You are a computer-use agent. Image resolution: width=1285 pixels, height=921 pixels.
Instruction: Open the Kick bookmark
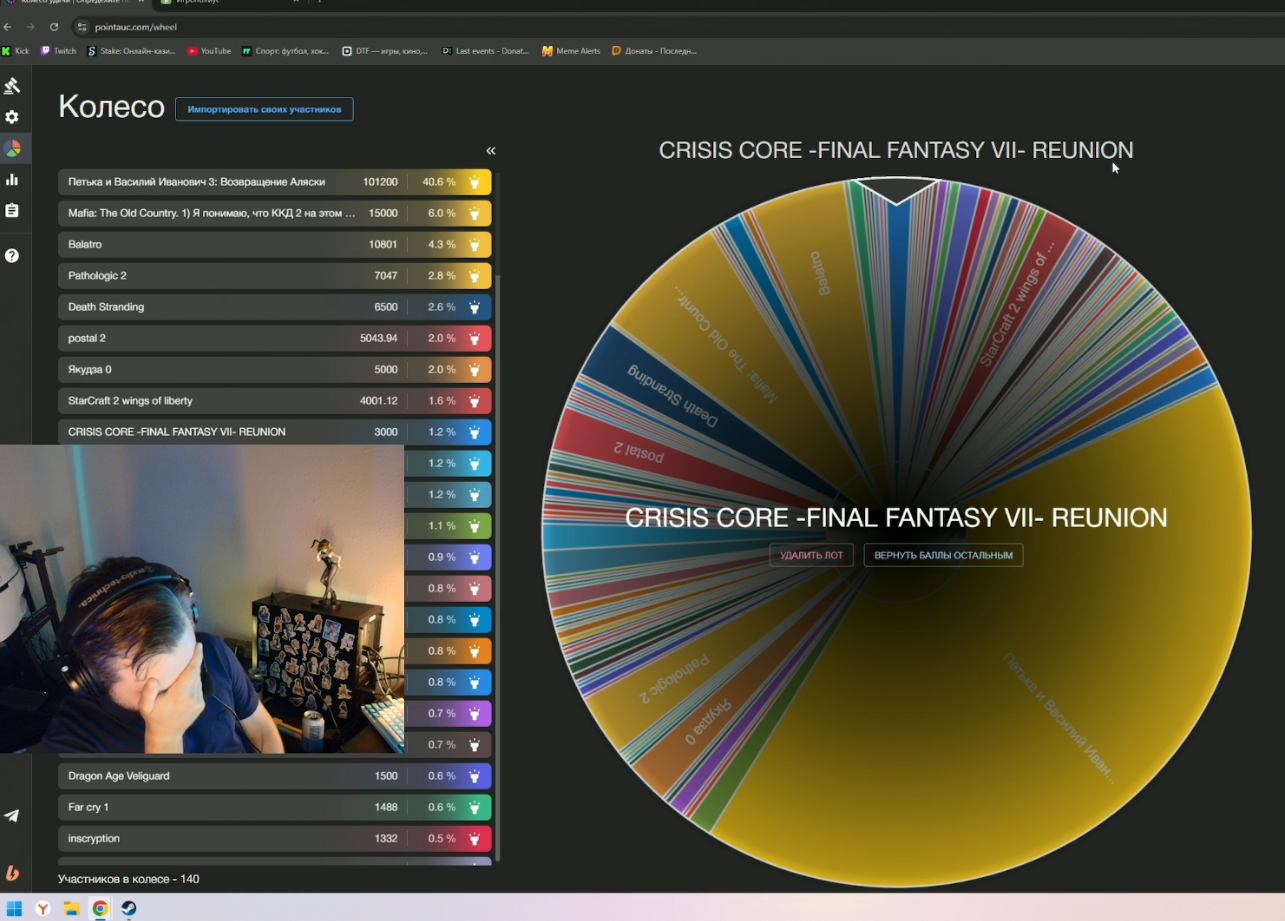pyautogui.click(x=15, y=51)
